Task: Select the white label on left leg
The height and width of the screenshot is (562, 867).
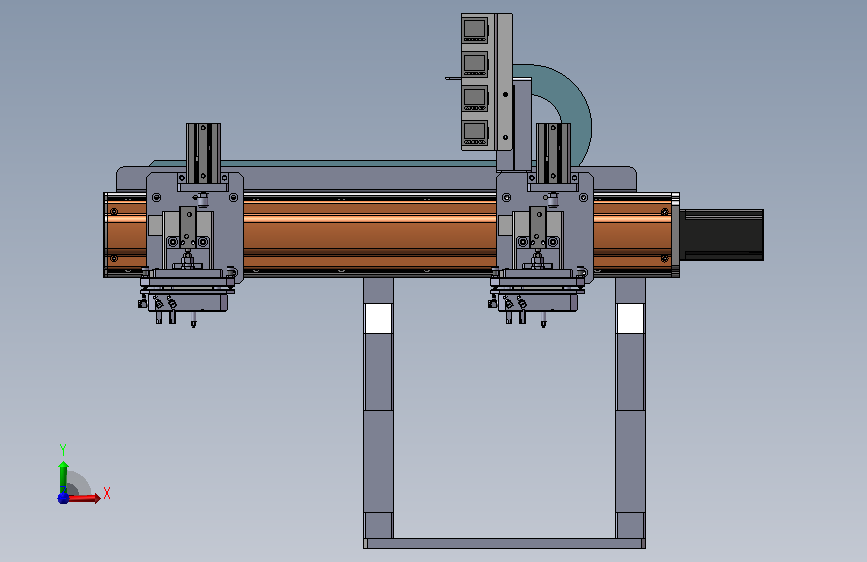Action: [x=378, y=318]
